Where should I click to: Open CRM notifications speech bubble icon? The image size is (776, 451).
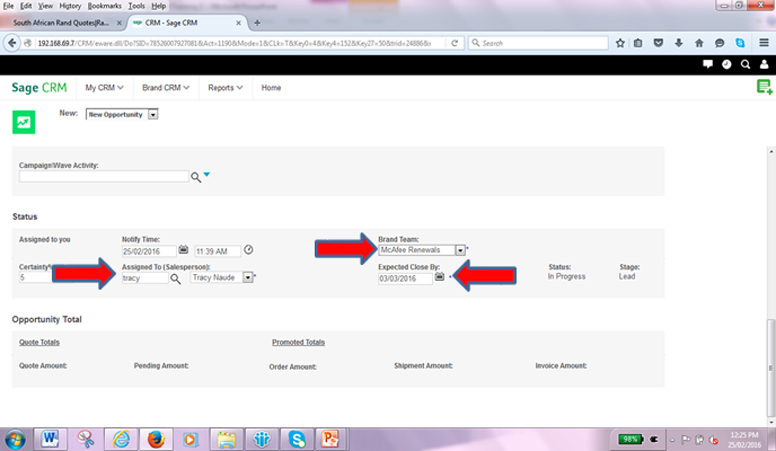pos(708,64)
